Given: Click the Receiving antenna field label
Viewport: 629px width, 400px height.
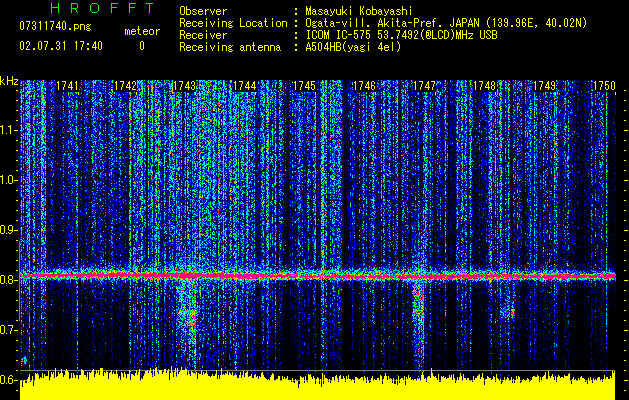Looking at the screenshot, I should pos(230,47).
